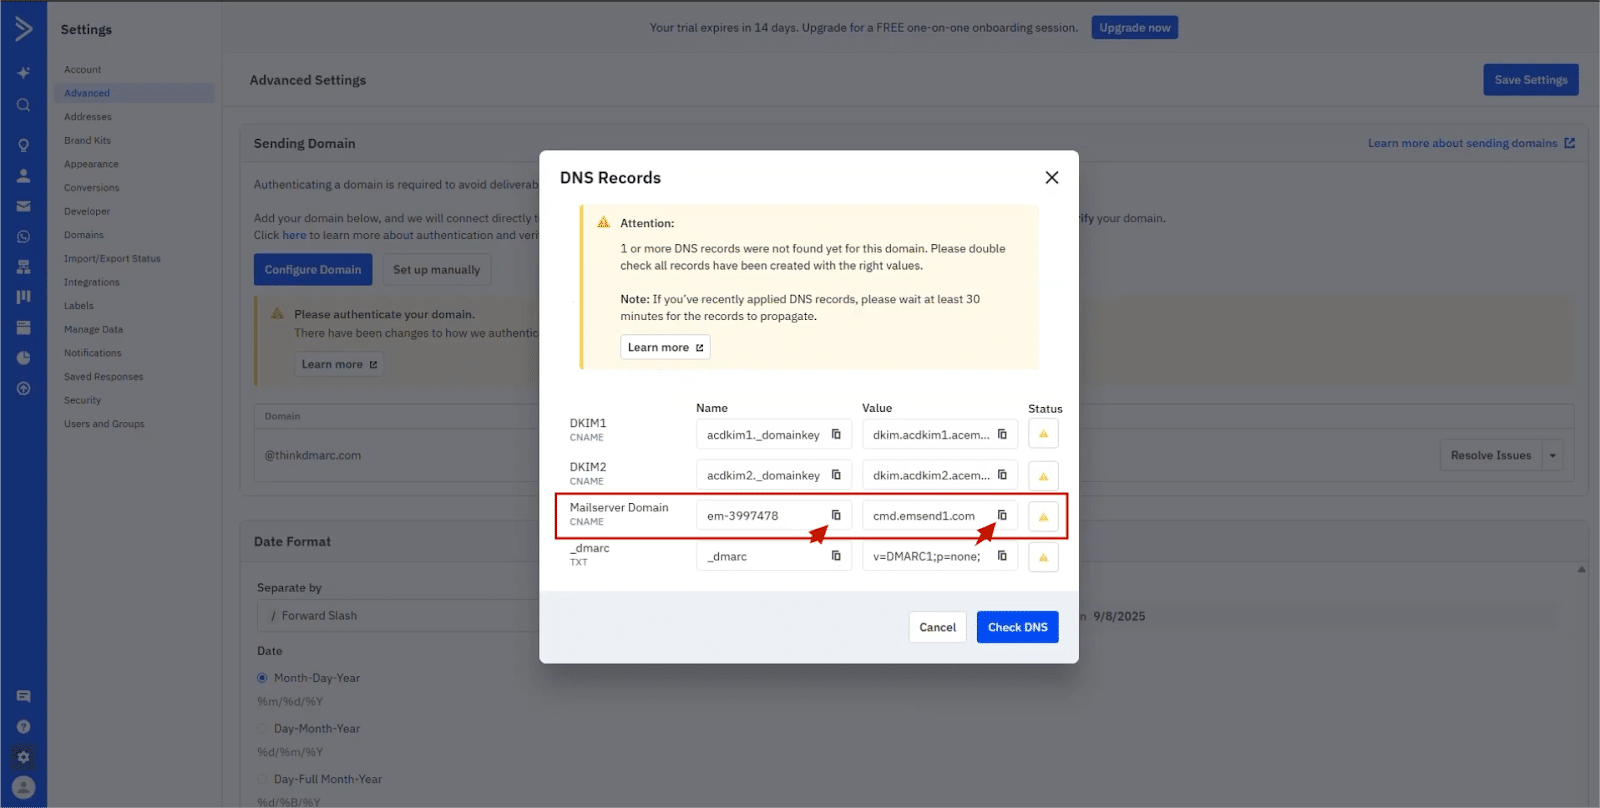The image size is (1600, 808).
Task: Open search from the left sidebar
Action: pyautogui.click(x=23, y=105)
